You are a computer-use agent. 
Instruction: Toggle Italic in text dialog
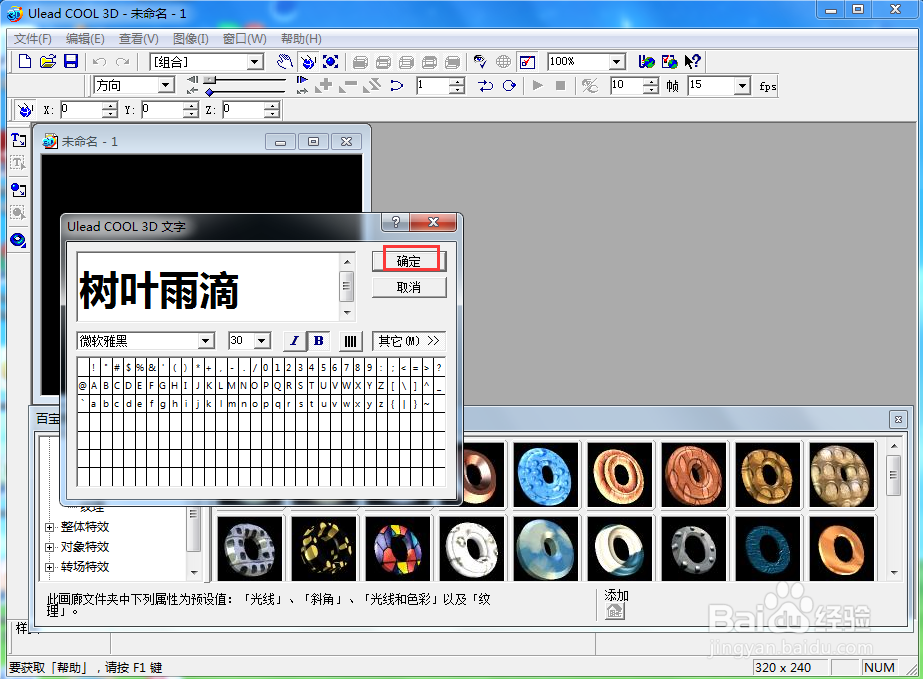tap(295, 341)
